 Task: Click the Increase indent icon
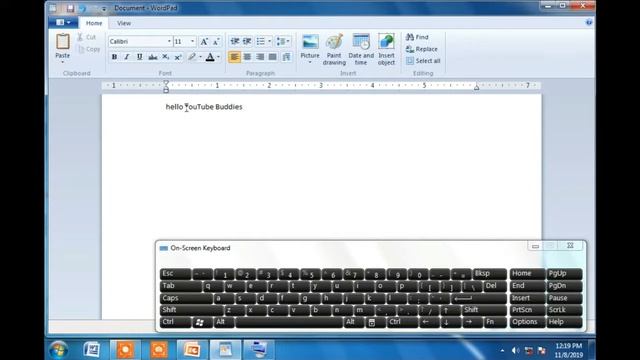coord(247,41)
